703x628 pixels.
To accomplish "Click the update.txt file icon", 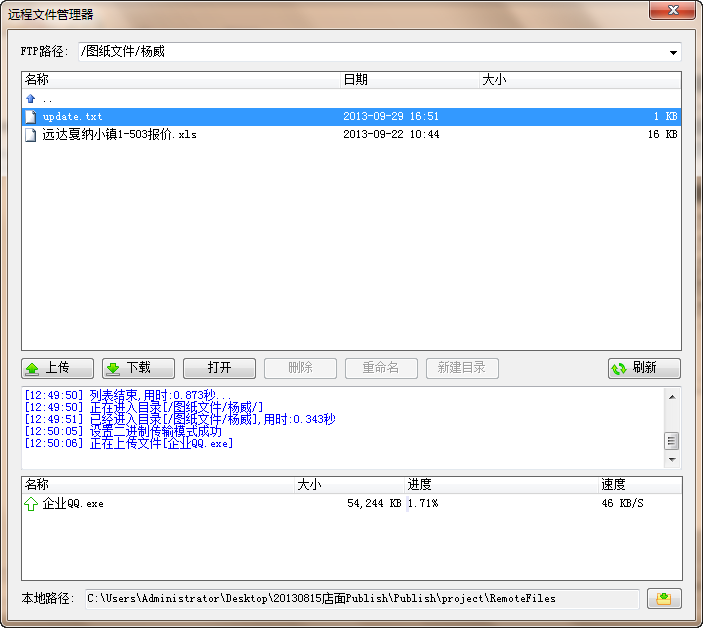I will point(30,117).
